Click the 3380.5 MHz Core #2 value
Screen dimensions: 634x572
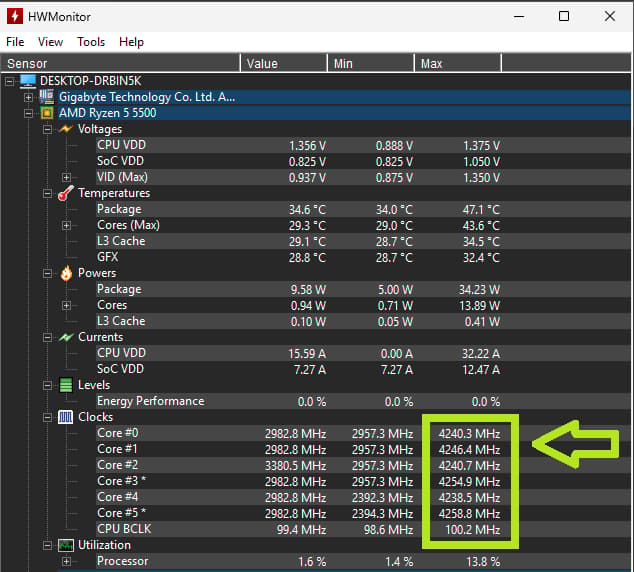[x=296, y=466]
